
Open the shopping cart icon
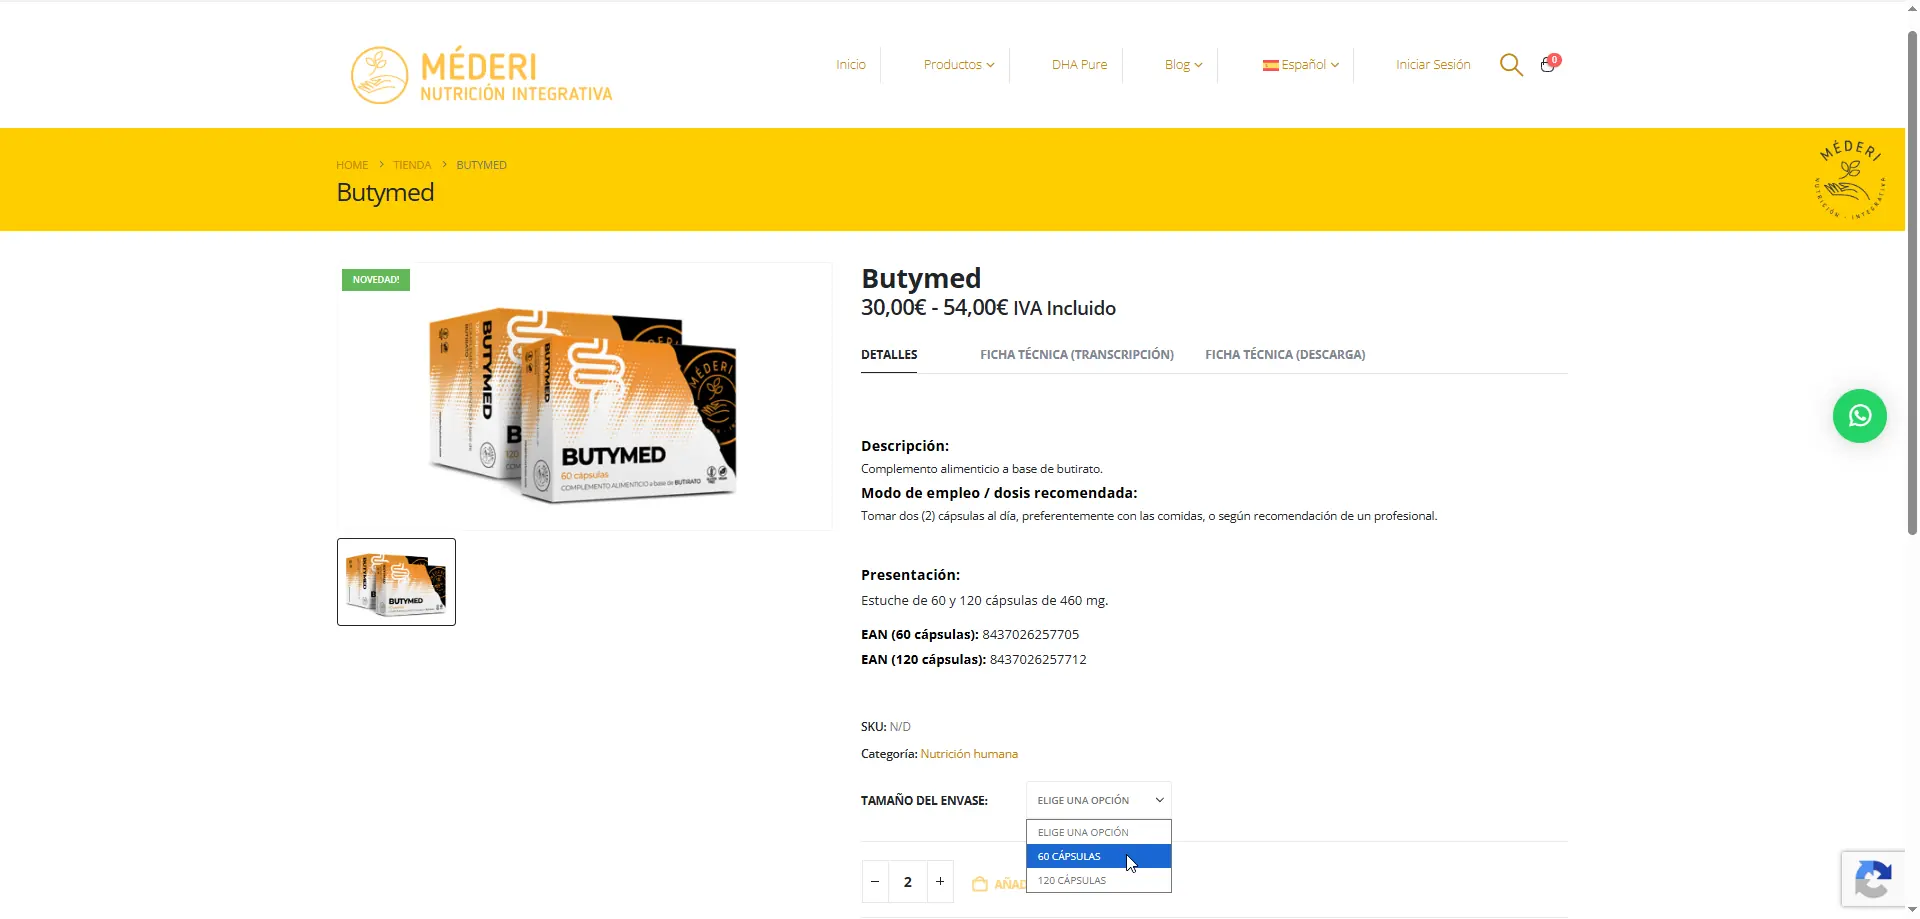point(1549,64)
